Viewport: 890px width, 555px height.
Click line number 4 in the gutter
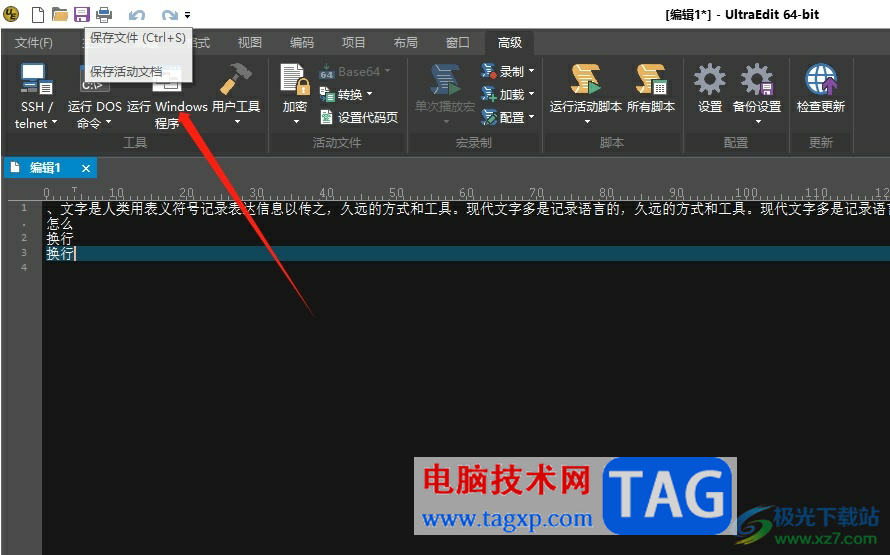point(24,267)
